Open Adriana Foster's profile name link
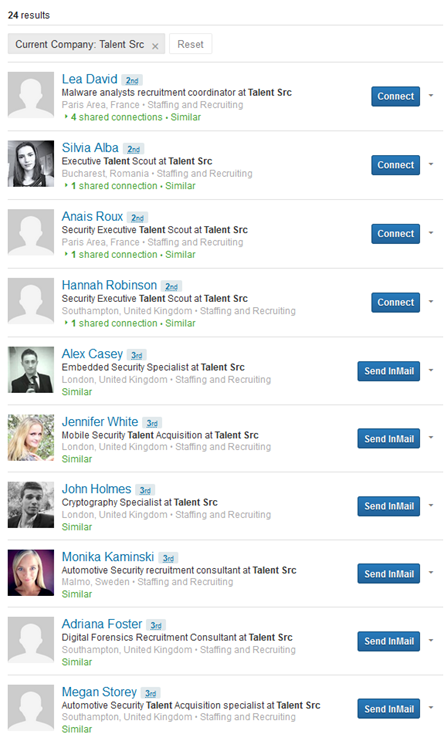This screenshot has width=444, height=741. pyautogui.click(x=102, y=624)
